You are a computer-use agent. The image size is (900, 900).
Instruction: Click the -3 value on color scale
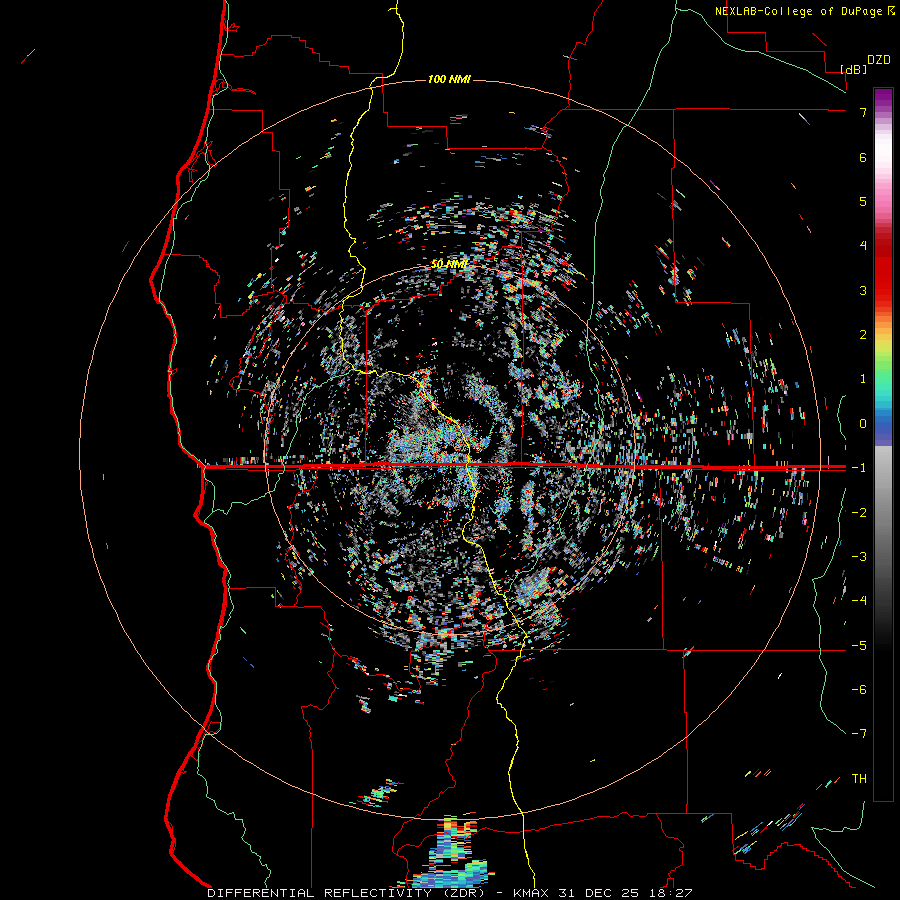click(x=859, y=557)
